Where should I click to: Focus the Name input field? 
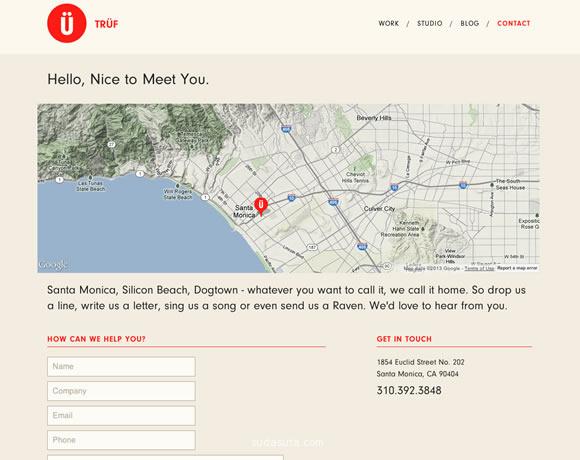pos(121,366)
